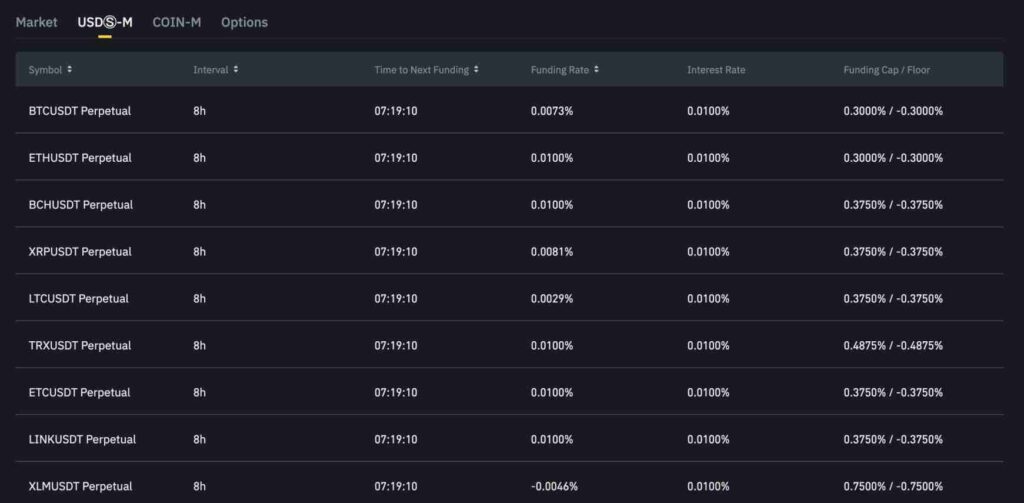This screenshot has height=503, width=1024.
Task: Select the USDⓈ-M tab
Action: coord(104,22)
